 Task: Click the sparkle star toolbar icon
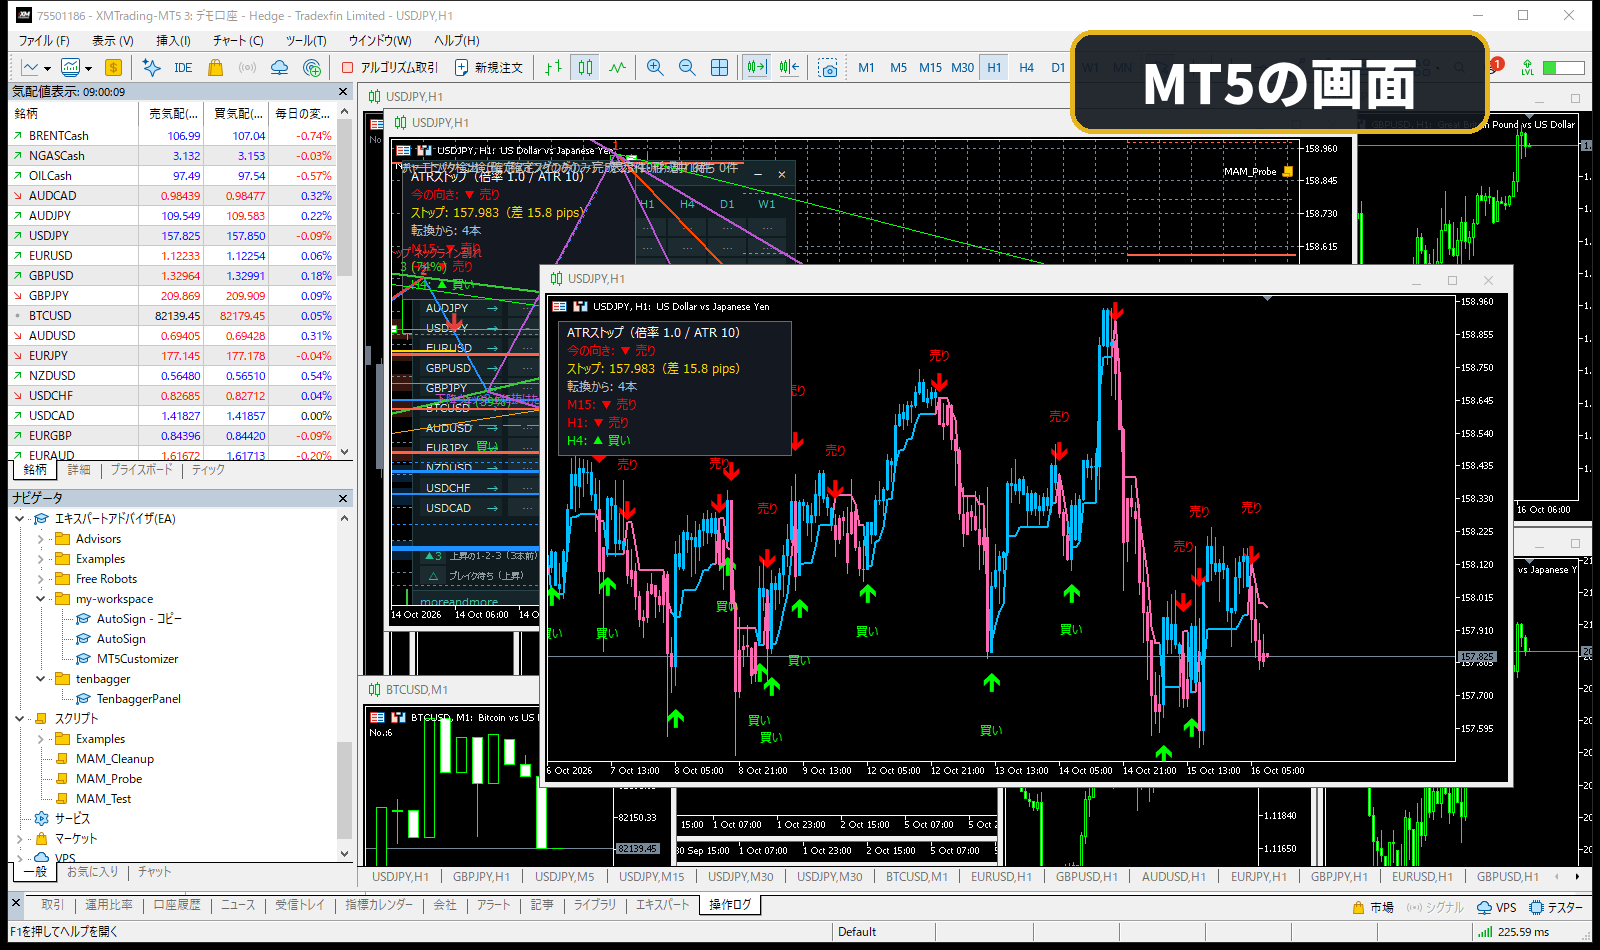click(151, 68)
